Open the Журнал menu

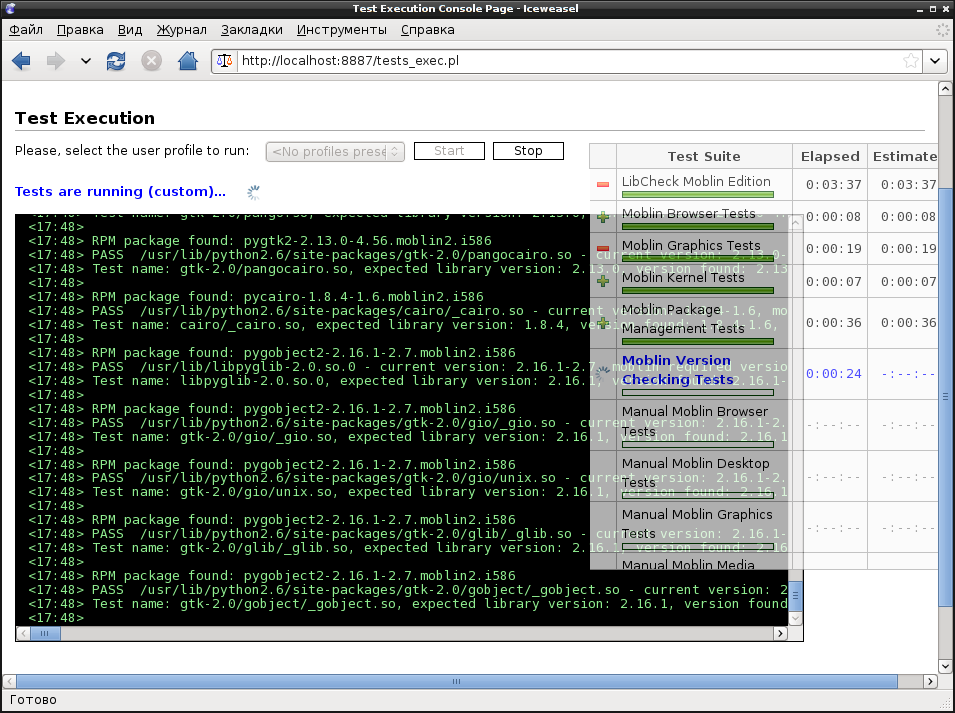click(181, 30)
